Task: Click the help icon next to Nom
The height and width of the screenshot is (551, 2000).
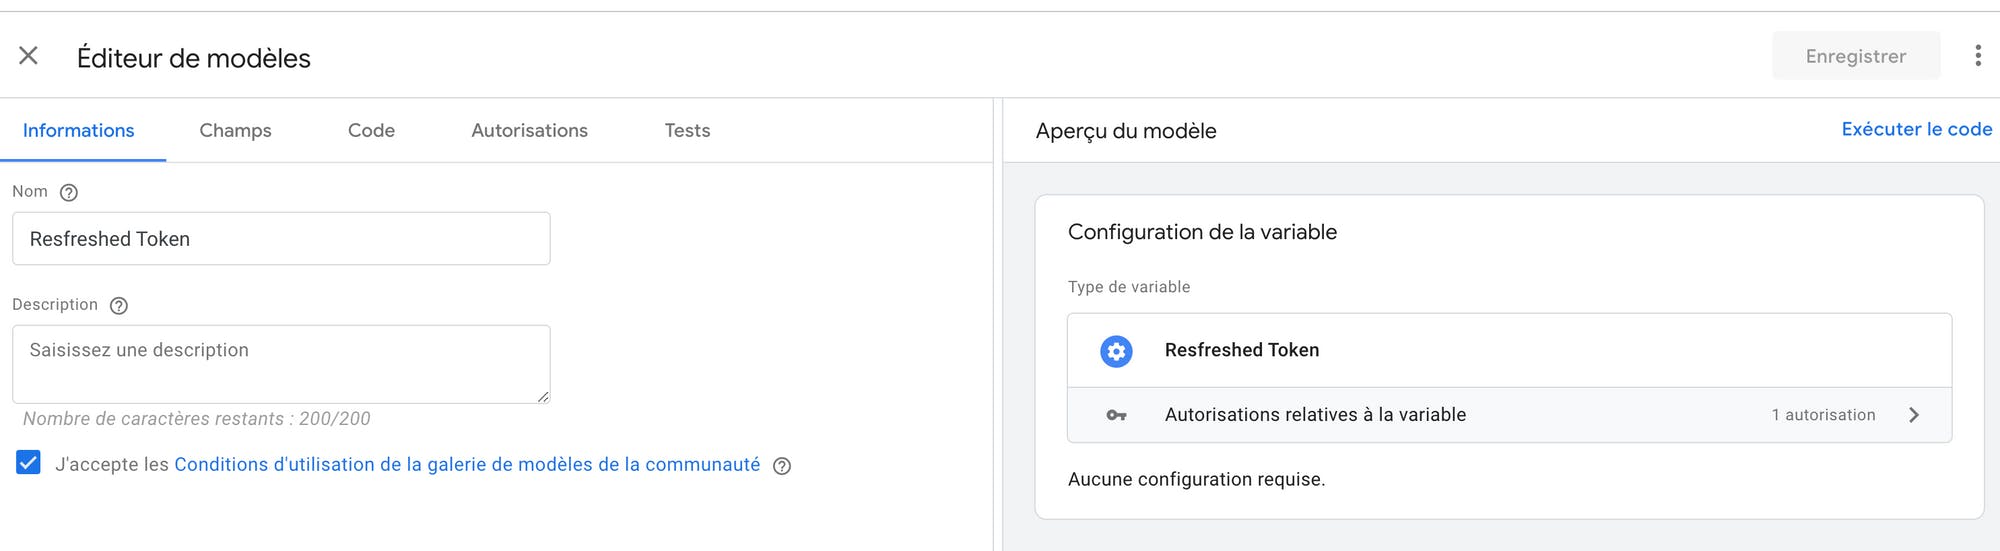Action: (69, 192)
